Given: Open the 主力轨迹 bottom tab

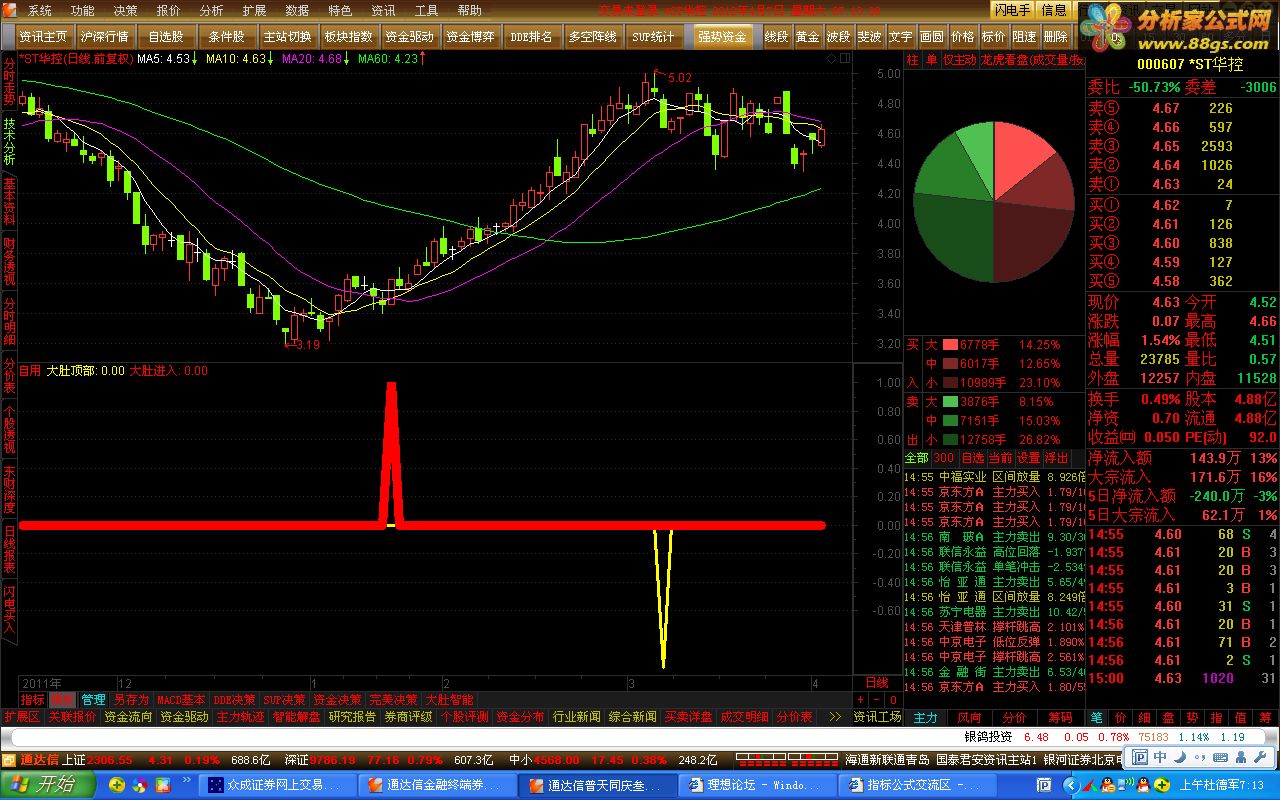Looking at the screenshot, I should click(x=240, y=717).
